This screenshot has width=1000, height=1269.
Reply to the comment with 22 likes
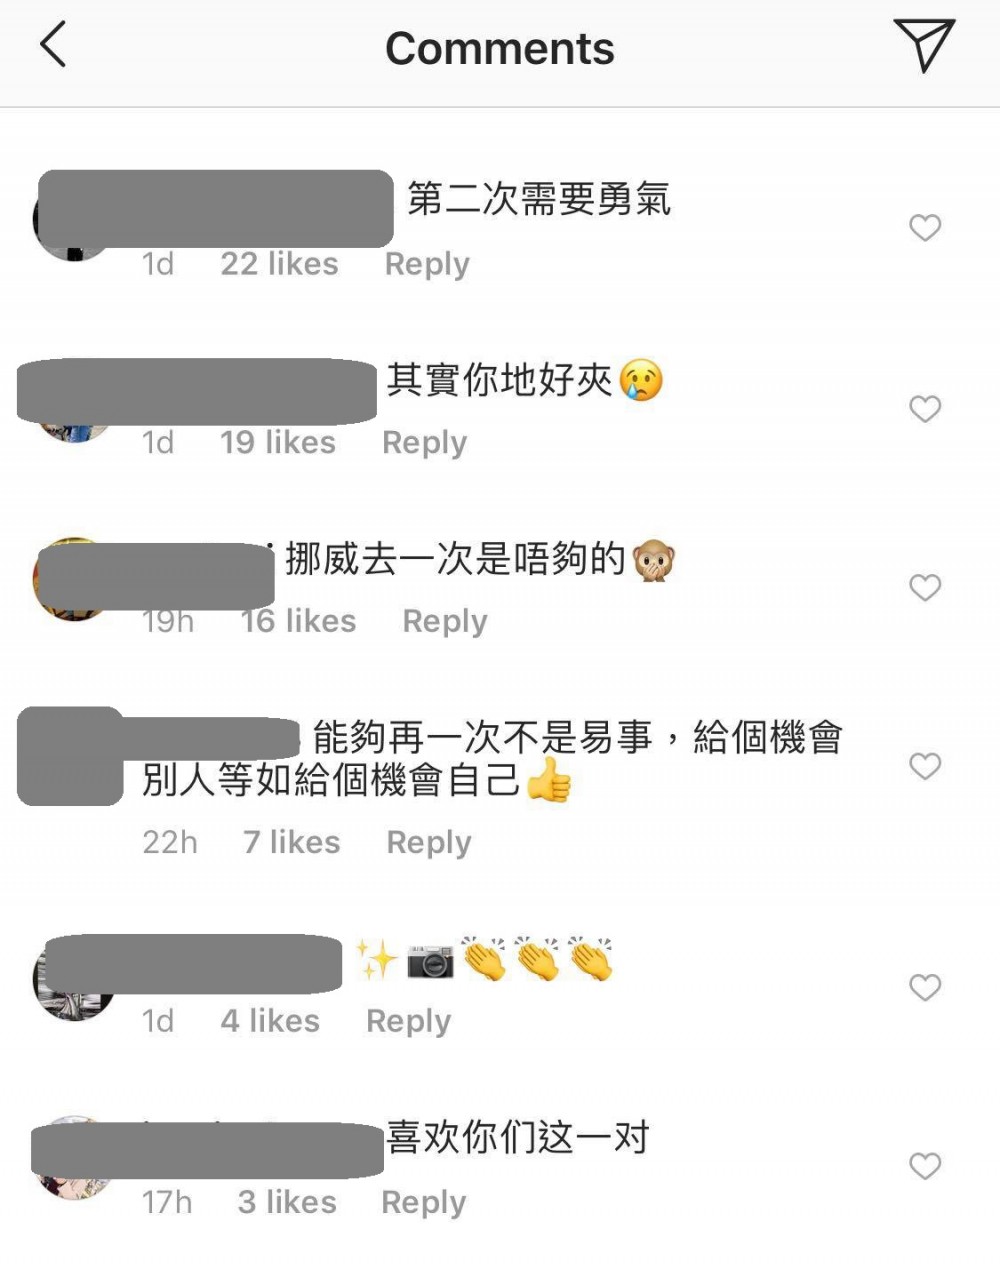pyautogui.click(x=427, y=265)
